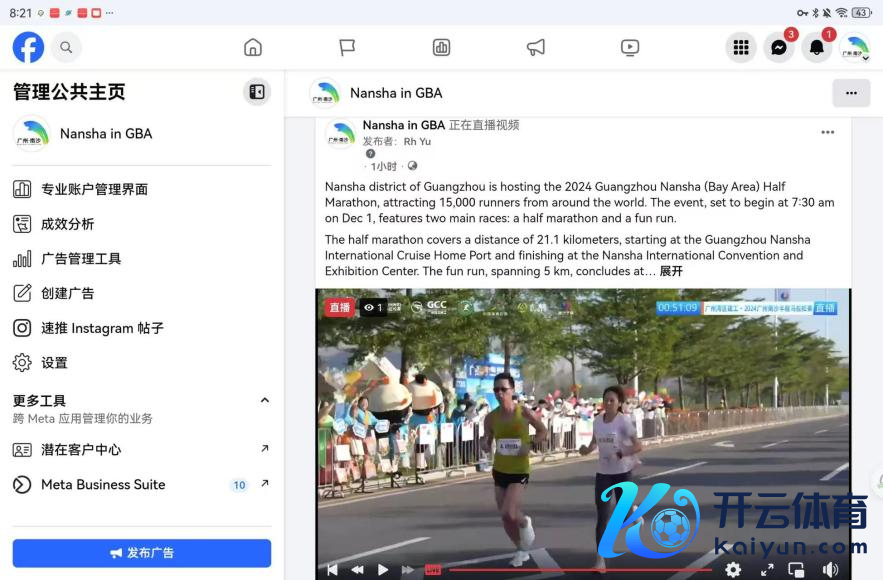883x580 pixels.
Task: Open the profile account dropdown avatar
Action: tap(853, 47)
